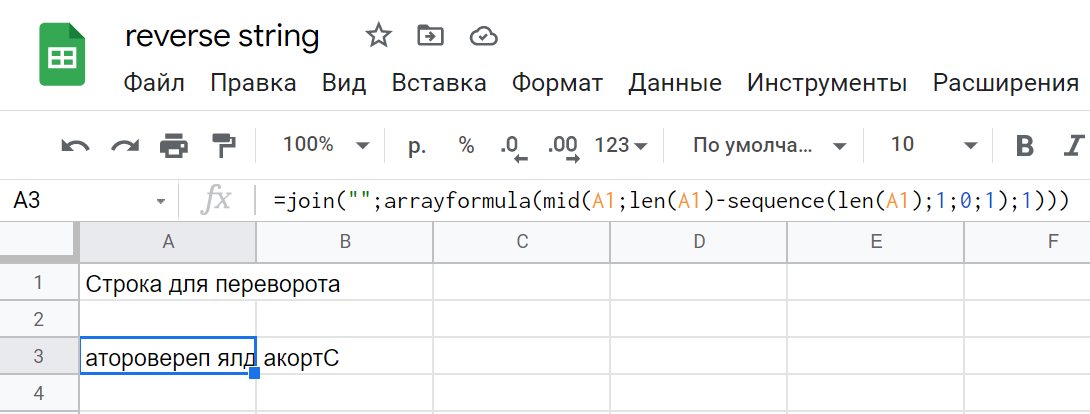This screenshot has width=1090, height=414.
Task: Open the font family dropdown
Action: click(x=770, y=146)
